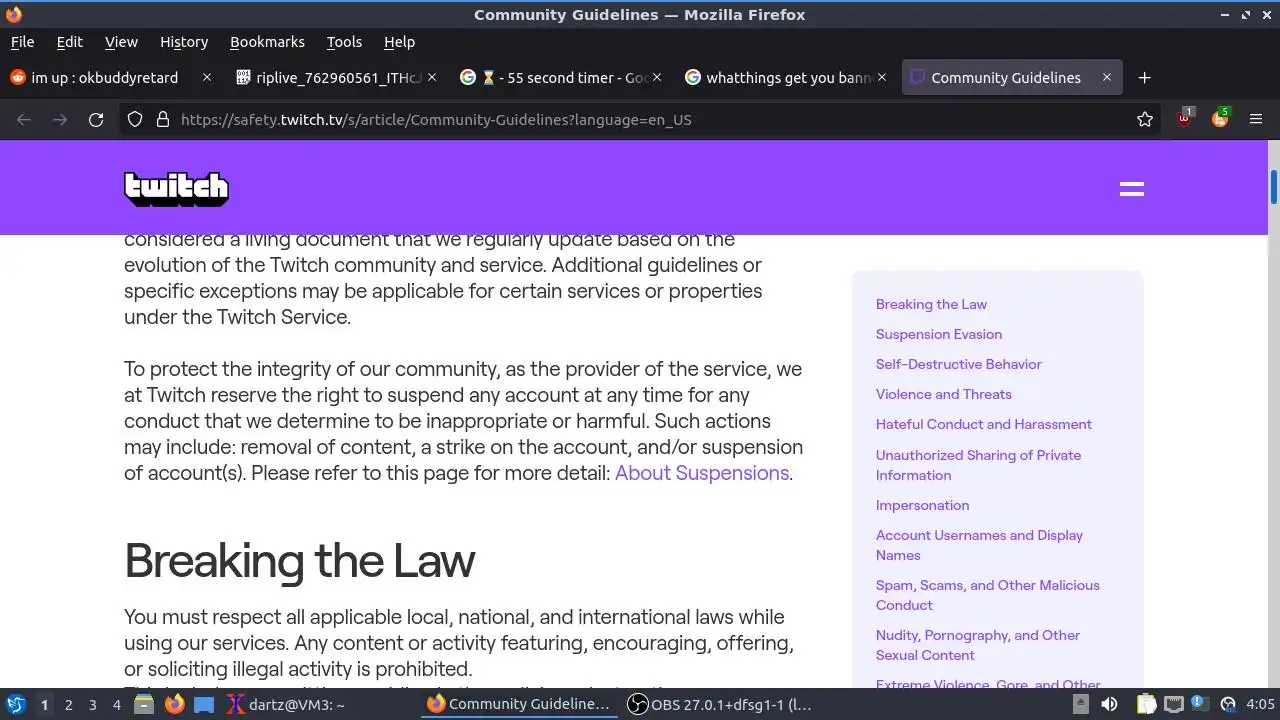
Task: Open network status icon in tray
Action: (x=1174, y=705)
